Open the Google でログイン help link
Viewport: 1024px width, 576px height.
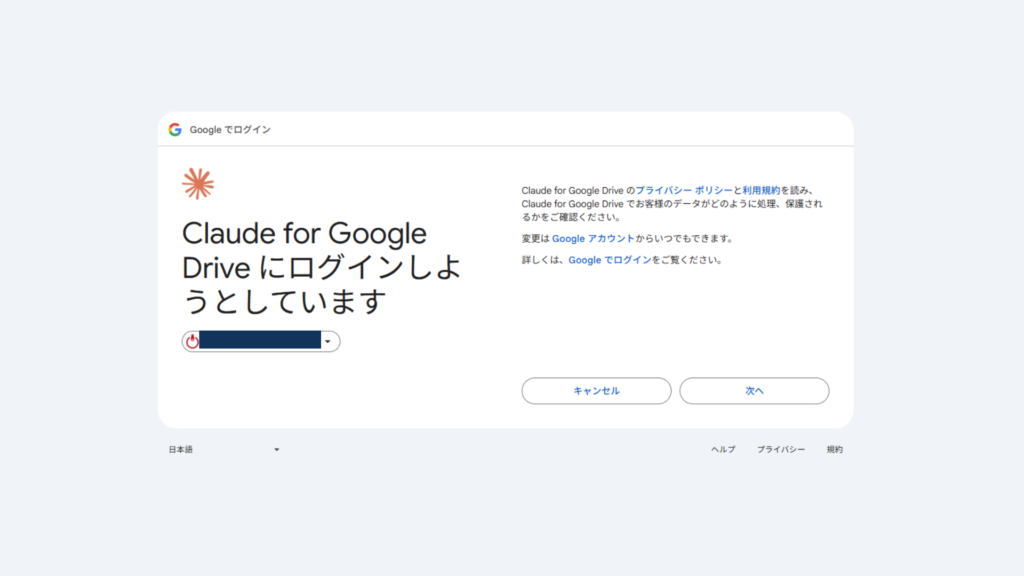point(610,260)
